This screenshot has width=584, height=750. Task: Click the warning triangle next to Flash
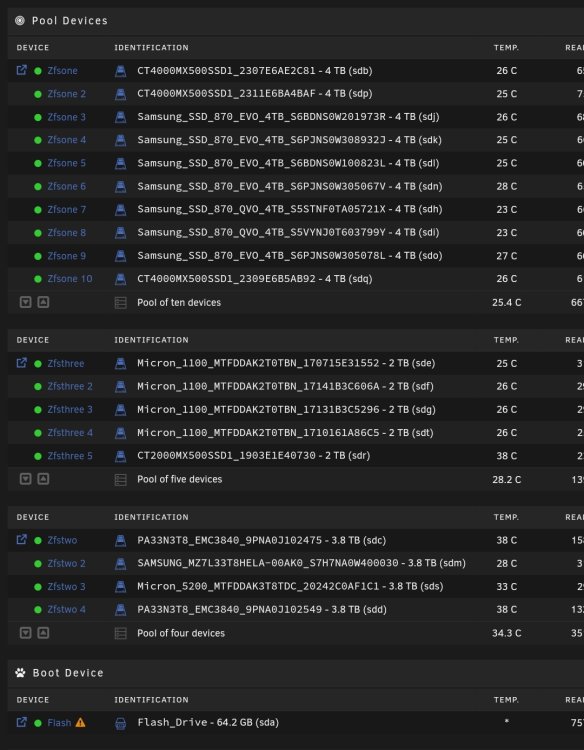point(80,722)
